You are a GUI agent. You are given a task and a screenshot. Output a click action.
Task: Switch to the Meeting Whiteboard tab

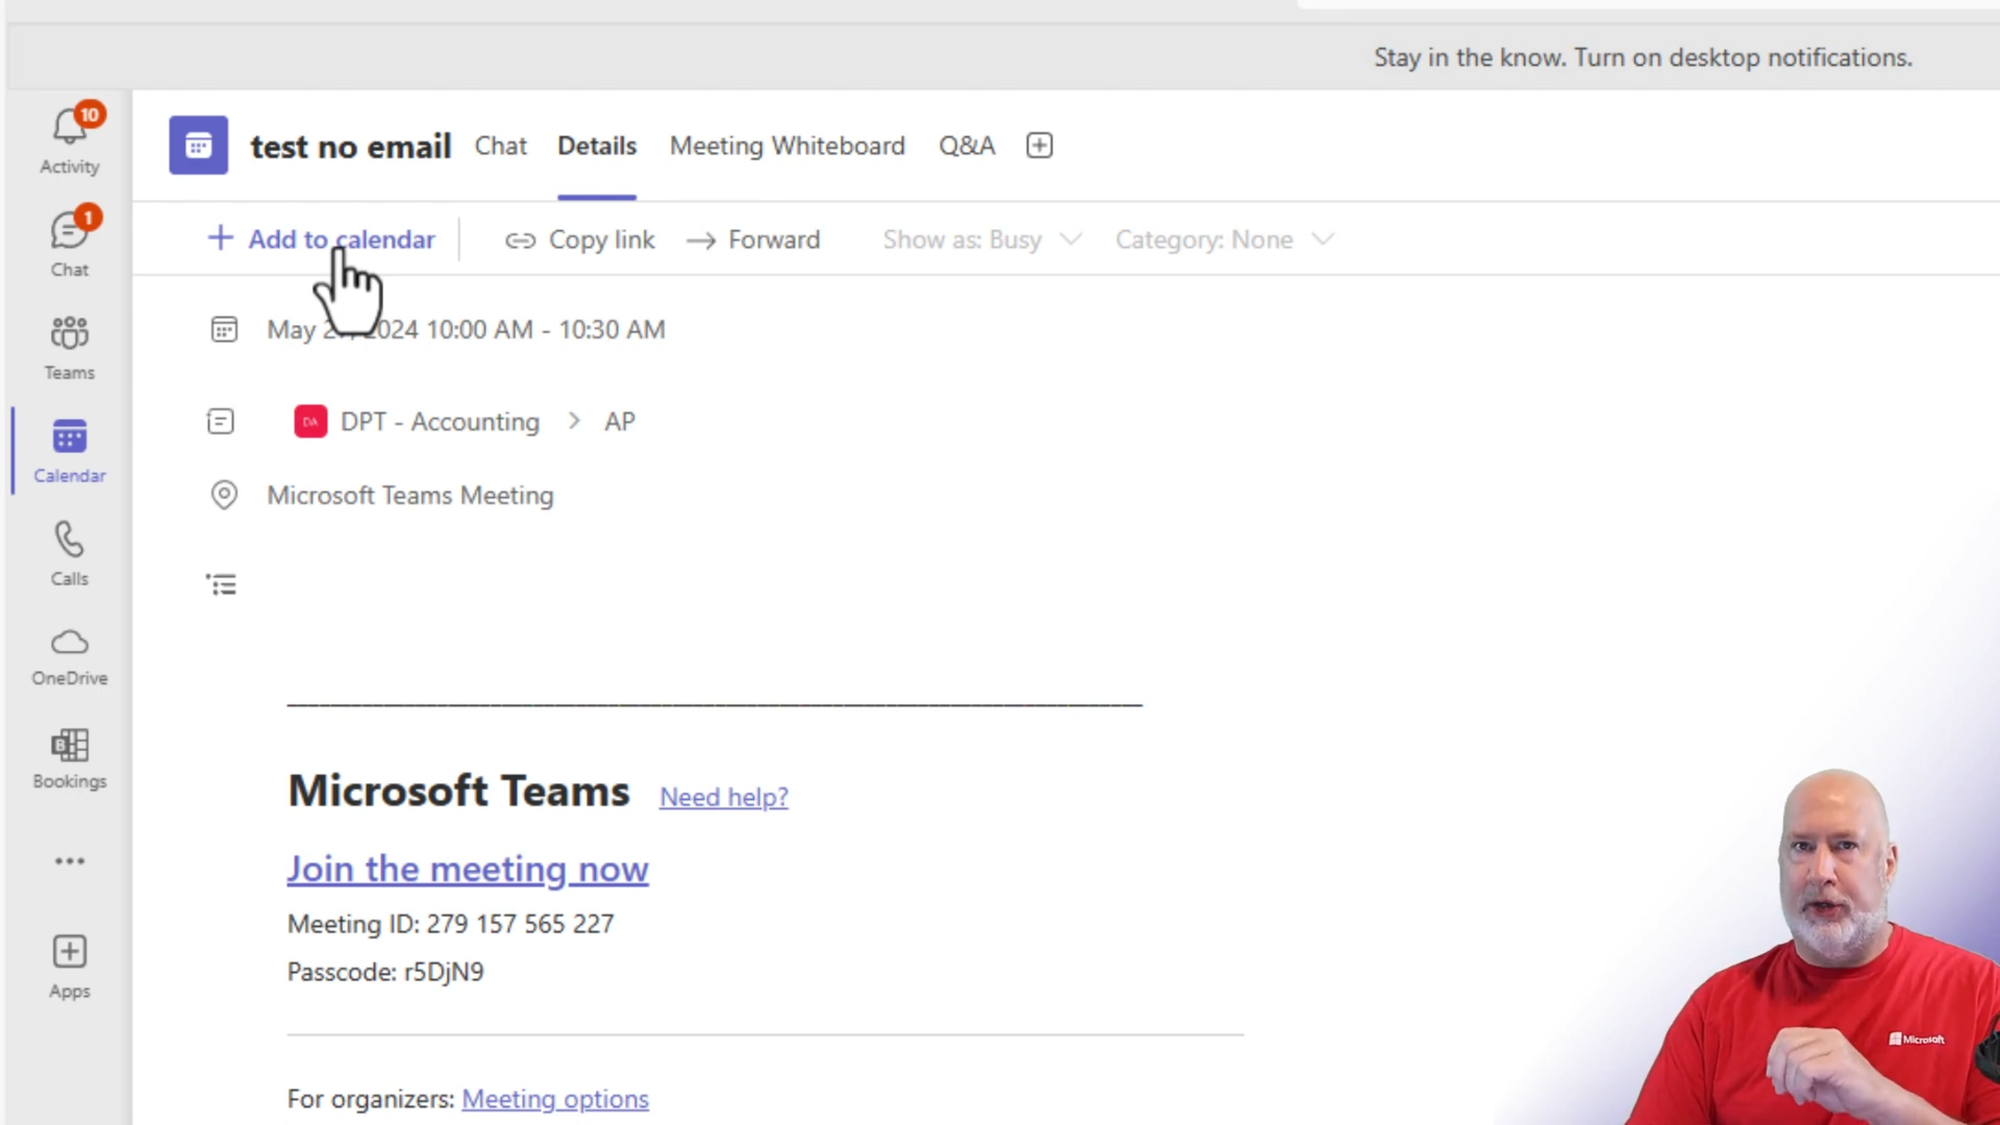[787, 146]
